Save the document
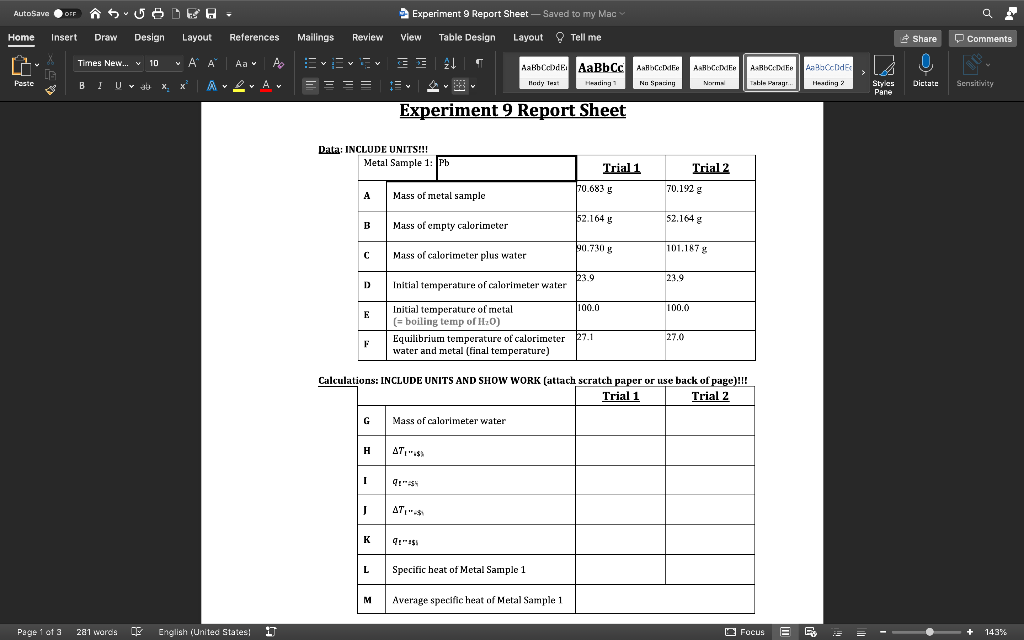1024x640 pixels. coord(211,13)
